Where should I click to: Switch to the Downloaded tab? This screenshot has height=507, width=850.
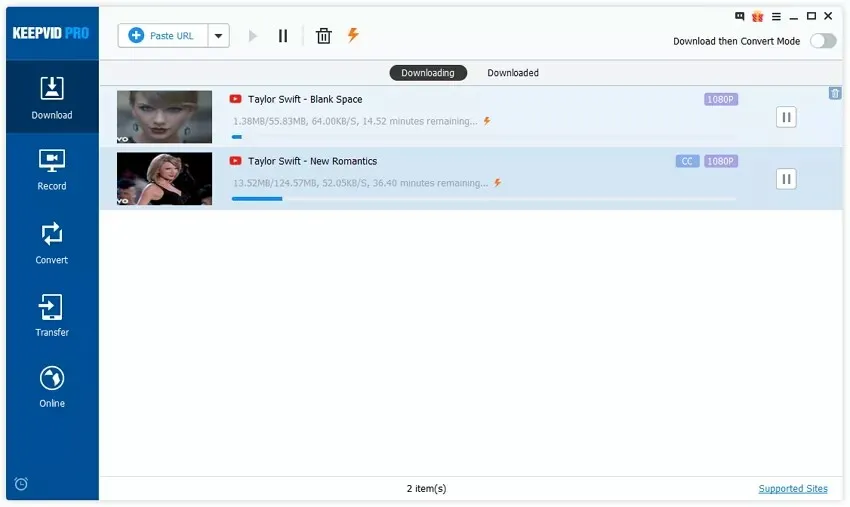click(513, 73)
